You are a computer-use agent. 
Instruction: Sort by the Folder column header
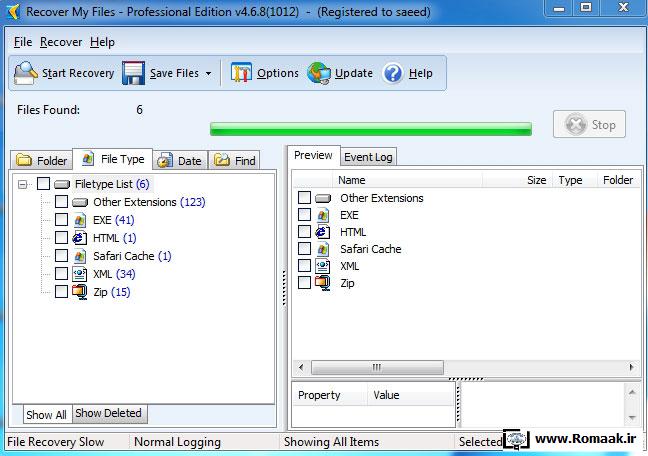point(619,180)
